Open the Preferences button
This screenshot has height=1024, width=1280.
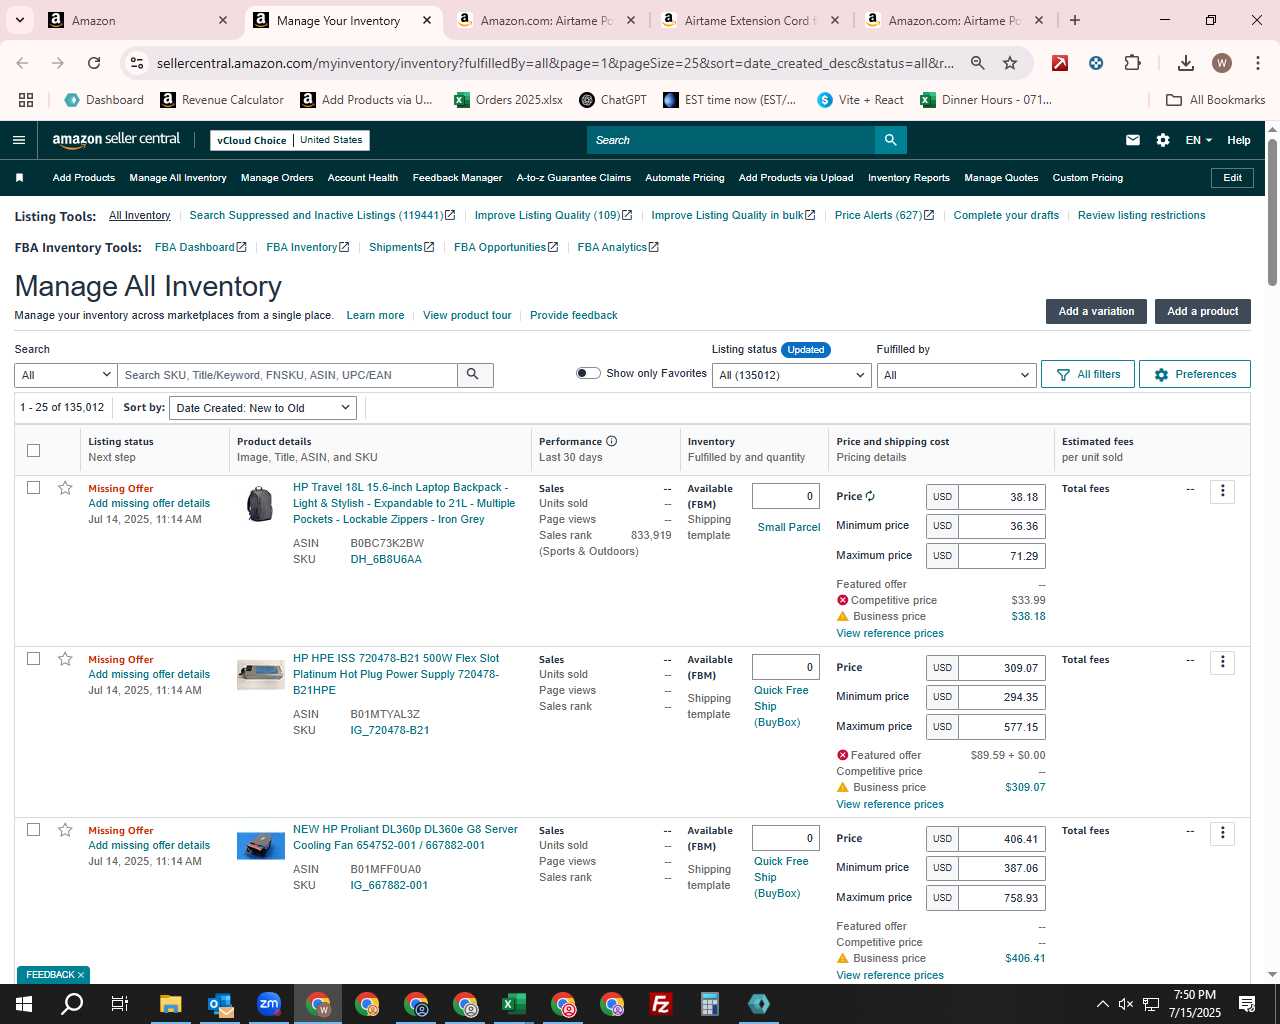1195,374
